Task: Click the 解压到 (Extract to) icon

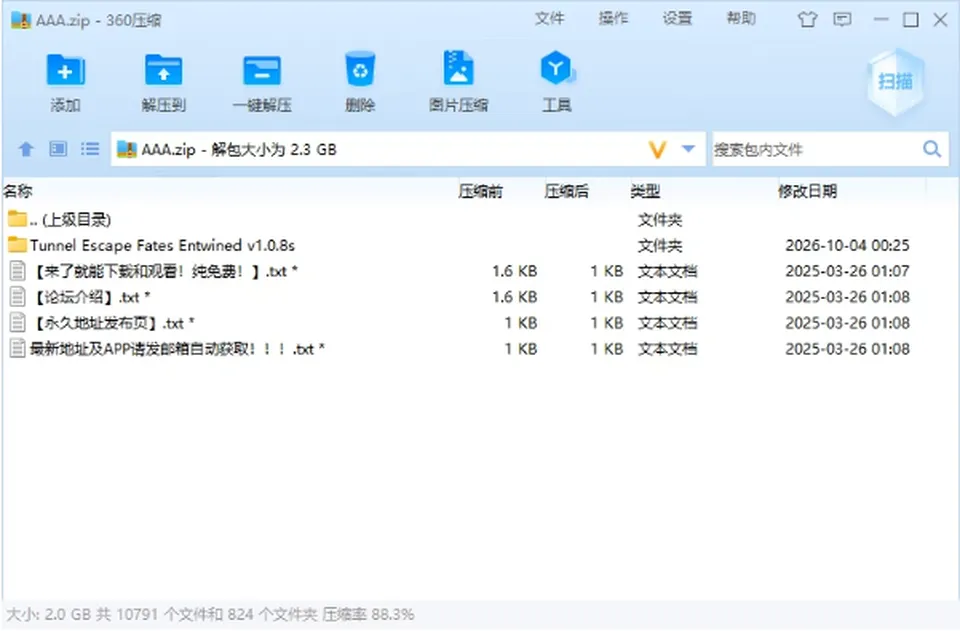Action: coord(163,70)
